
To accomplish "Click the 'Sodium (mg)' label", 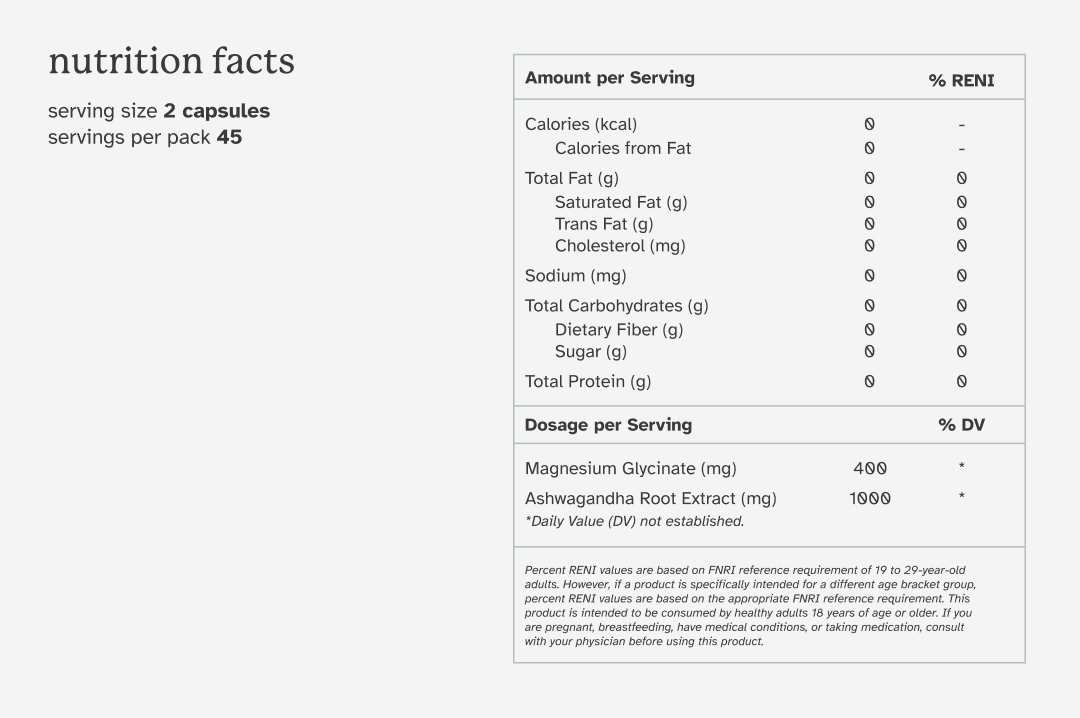I will tap(575, 276).
